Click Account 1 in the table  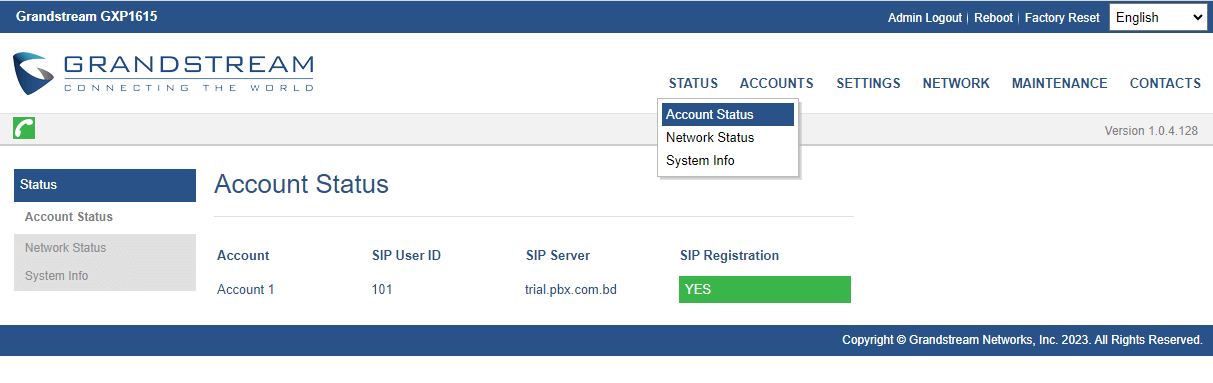[246, 290]
